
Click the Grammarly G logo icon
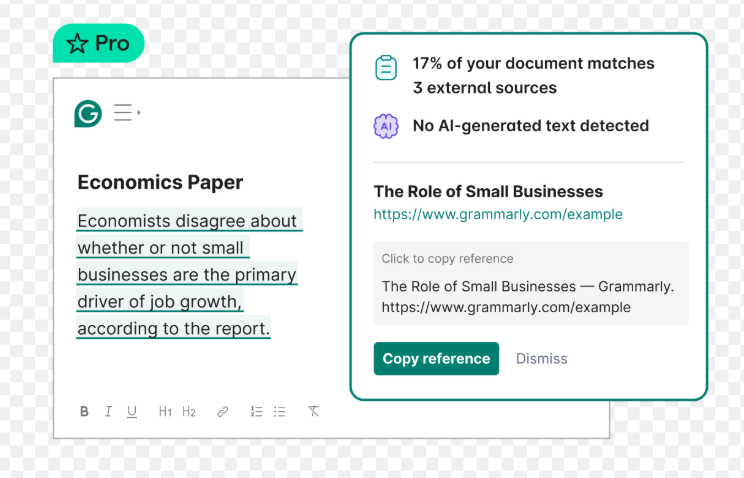[88, 113]
